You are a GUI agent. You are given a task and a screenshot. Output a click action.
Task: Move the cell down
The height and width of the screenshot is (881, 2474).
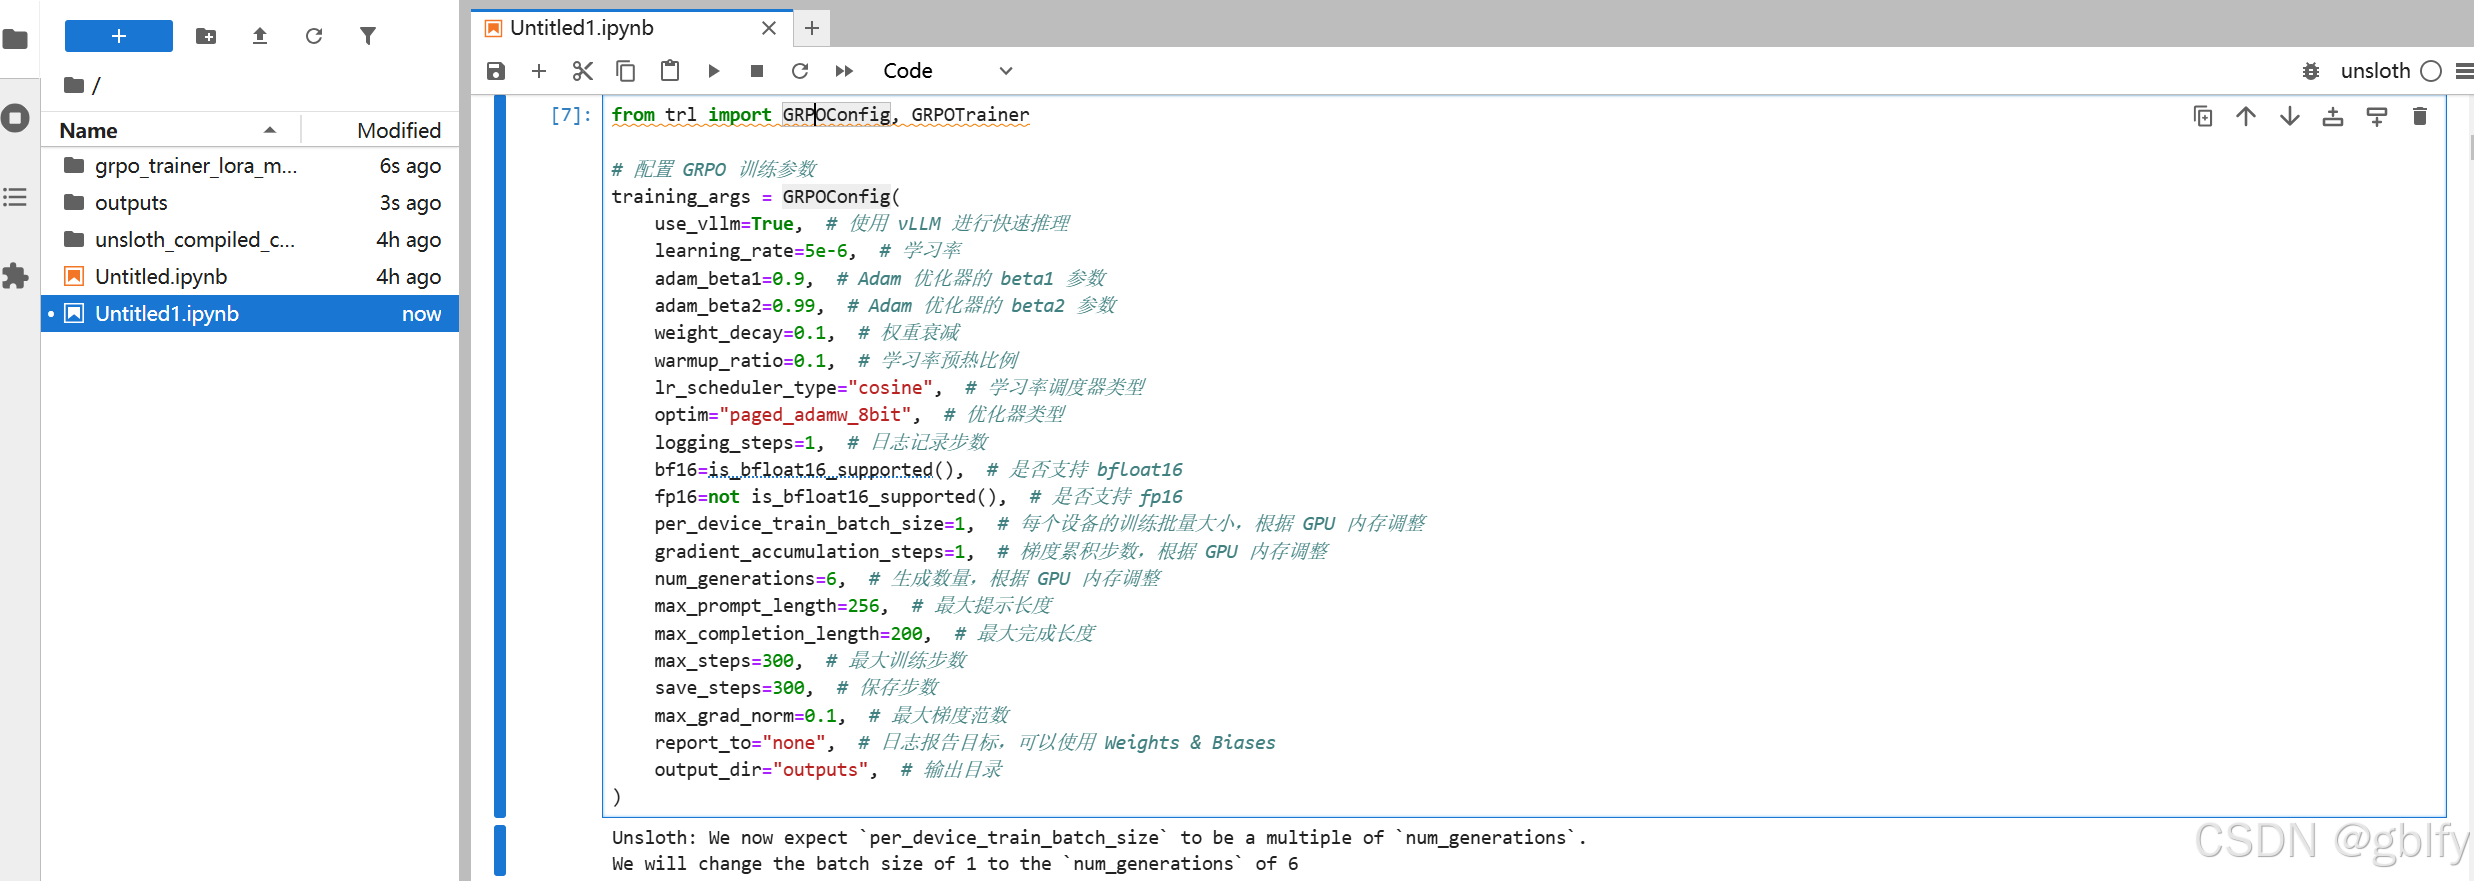(x=2290, y=117)
